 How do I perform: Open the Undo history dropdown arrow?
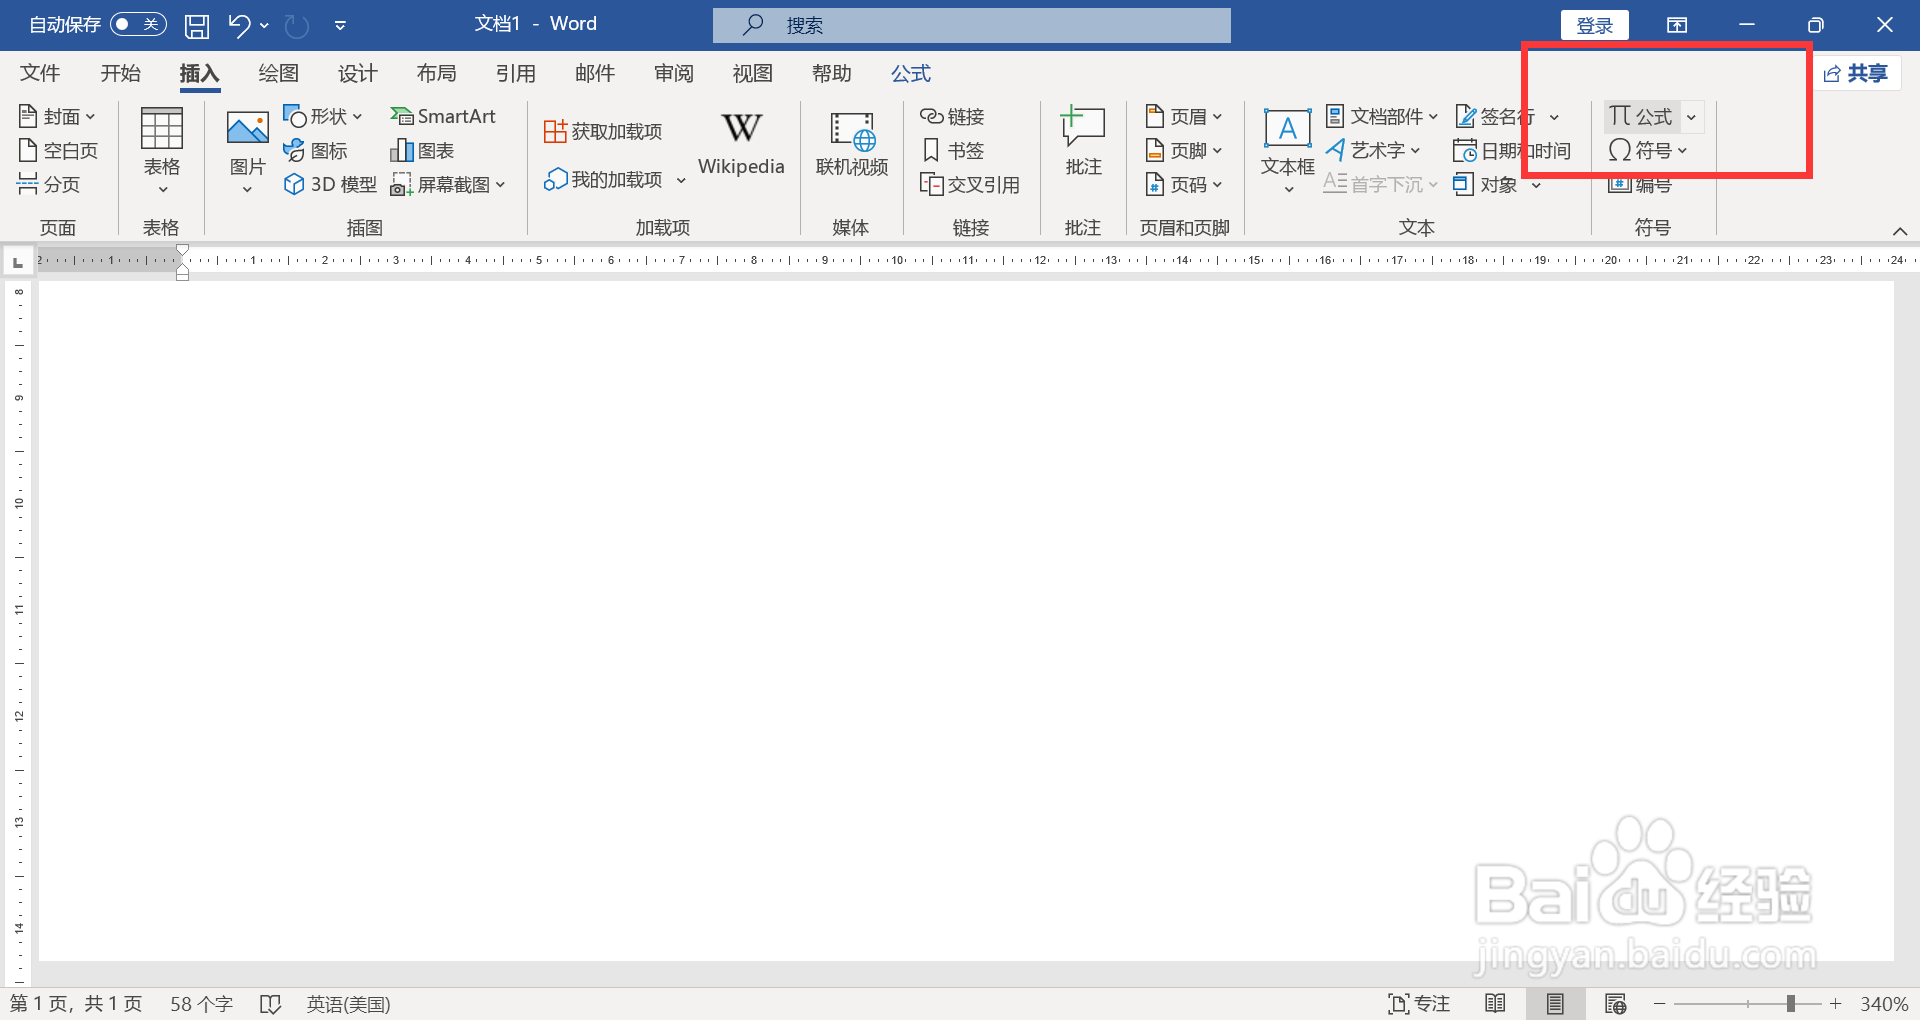point(264,25)
